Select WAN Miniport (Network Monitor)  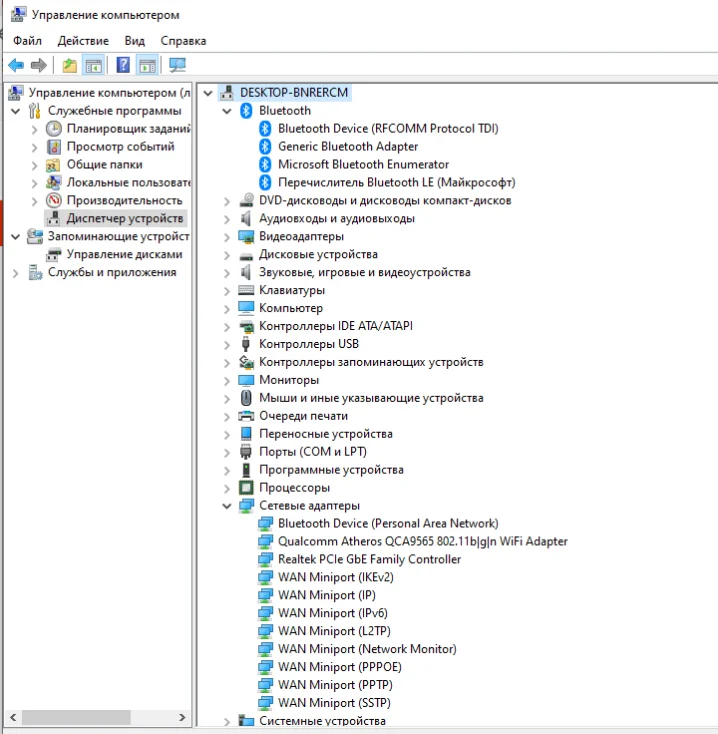[367, 649]
